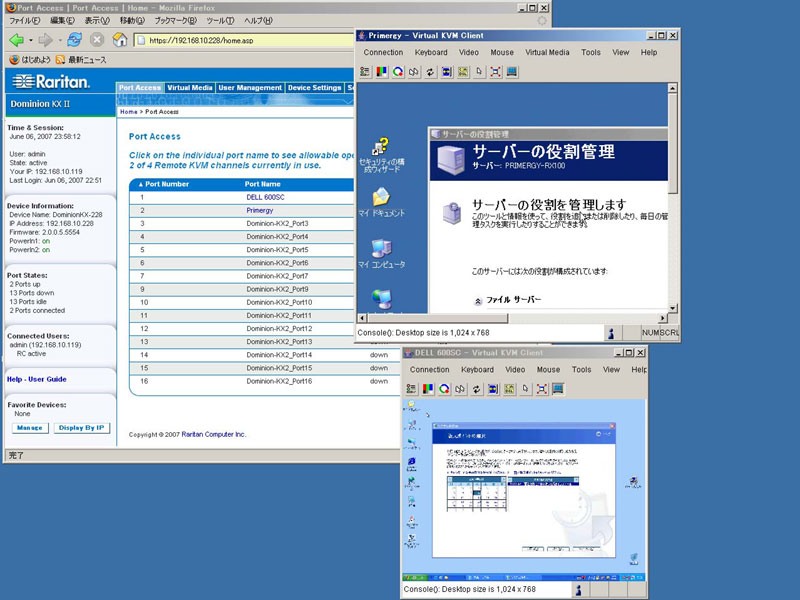Click the color calibration circle icon in Primergy window
800x600 pixels.
397,72
